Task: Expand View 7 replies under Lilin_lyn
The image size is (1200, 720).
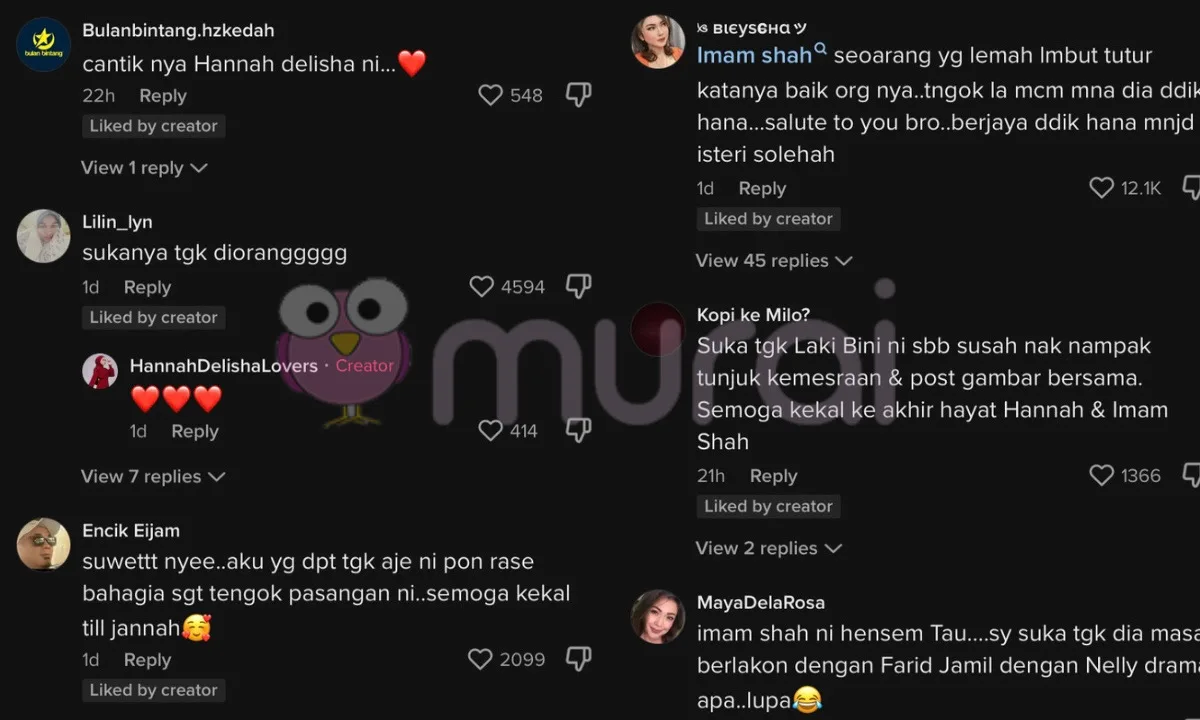Action: [x=153, y=477]
